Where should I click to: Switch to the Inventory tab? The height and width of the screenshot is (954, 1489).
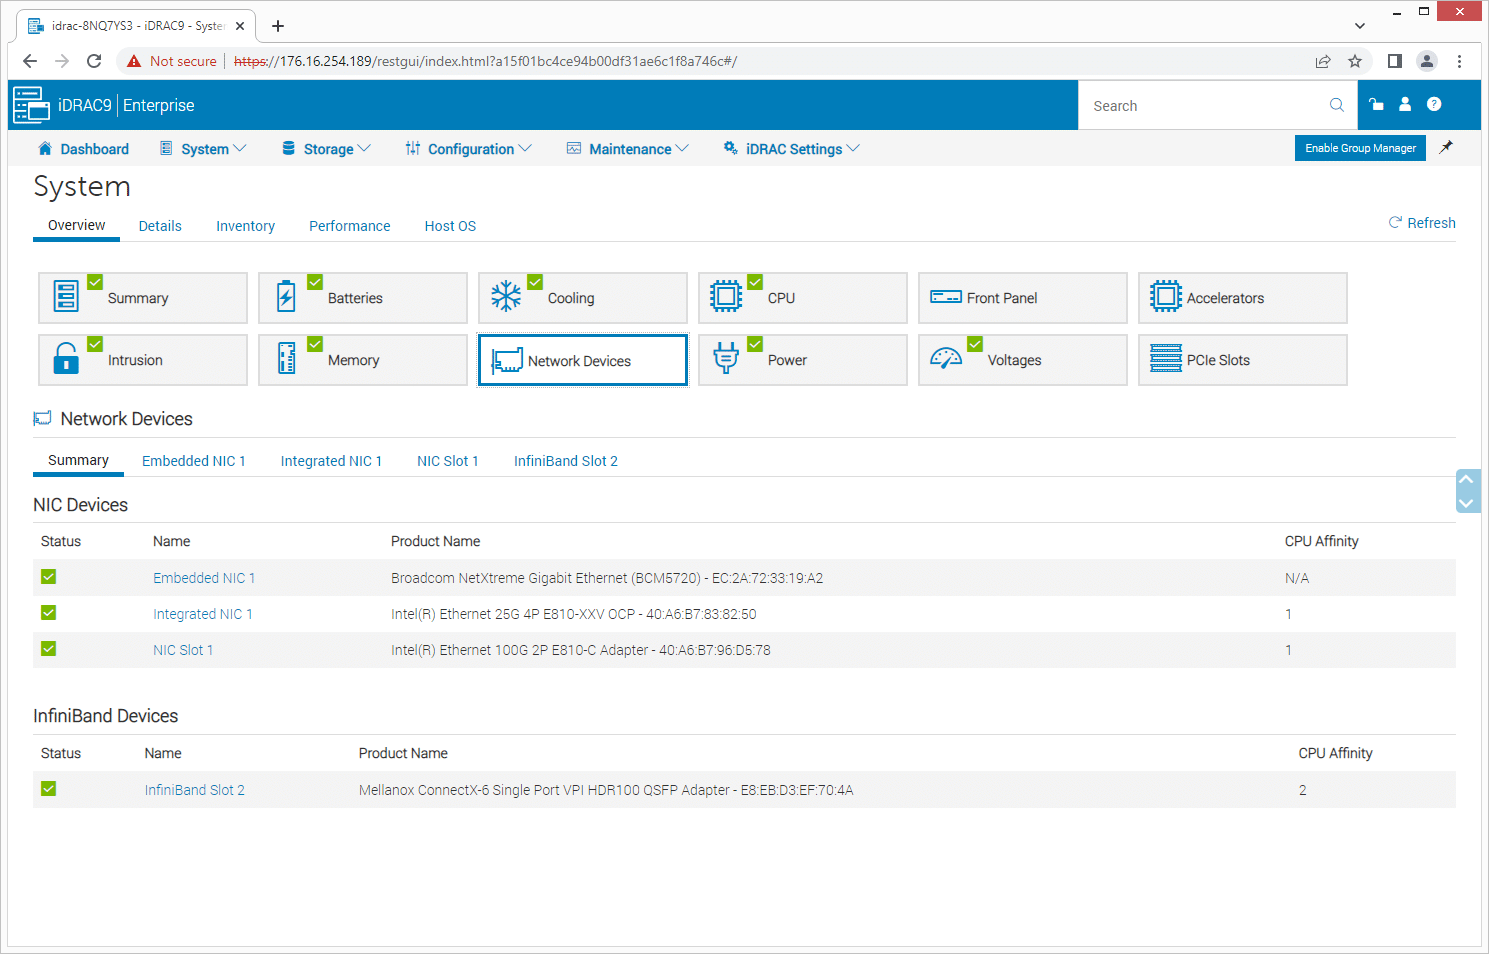point(245,226)
